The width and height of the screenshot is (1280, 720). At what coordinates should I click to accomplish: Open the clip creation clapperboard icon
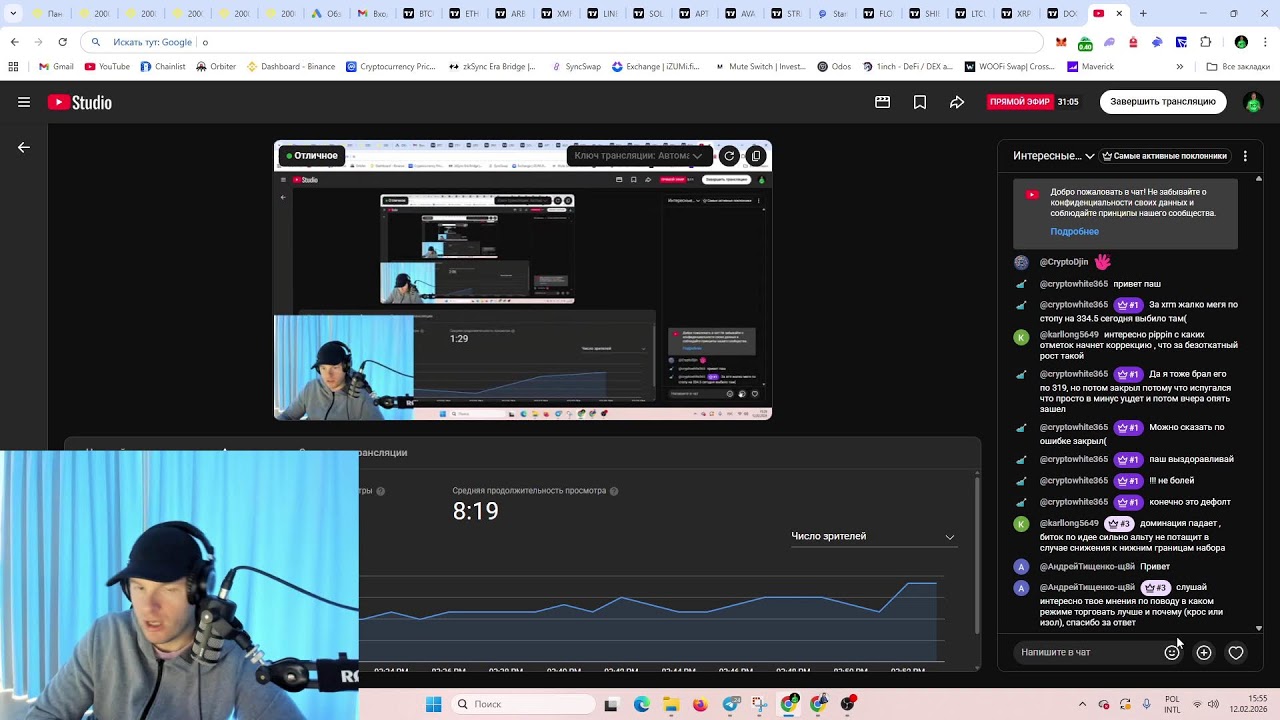point(882,102)
